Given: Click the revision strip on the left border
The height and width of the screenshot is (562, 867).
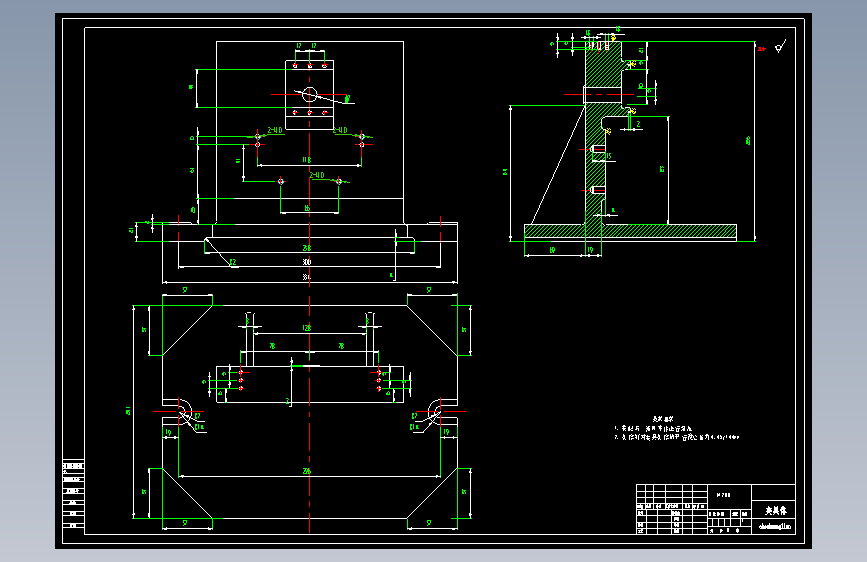Looking at the screenshot, I should click(x=73, y=495).
